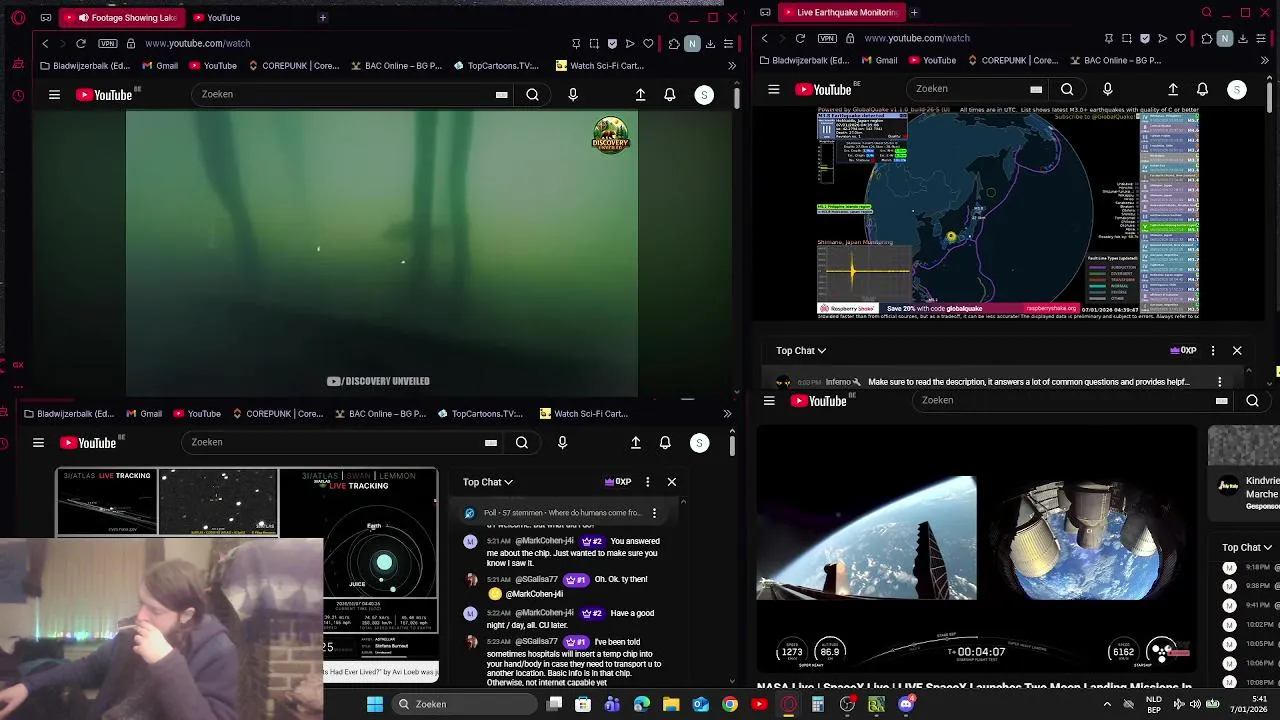
Task: Open Watch Sci-Fi Cart... bookmark in the 3I/ATLAS window
Action: point(583,413)
